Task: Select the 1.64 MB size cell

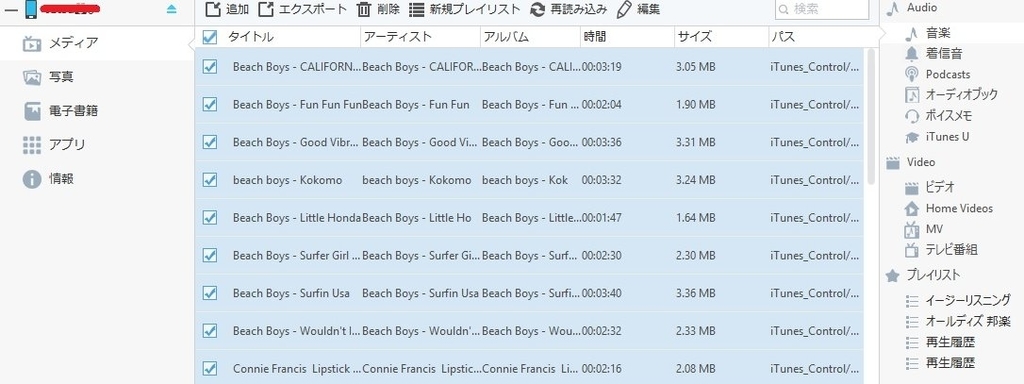Action: 696,217
